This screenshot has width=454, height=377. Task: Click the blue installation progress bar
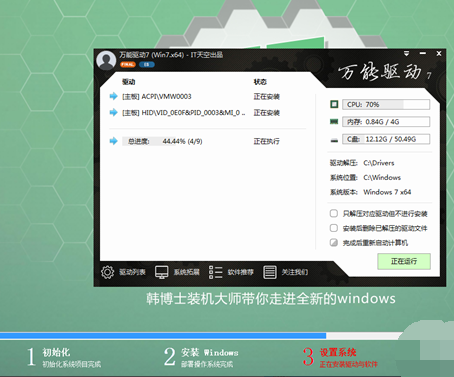[x=163, y=336]
